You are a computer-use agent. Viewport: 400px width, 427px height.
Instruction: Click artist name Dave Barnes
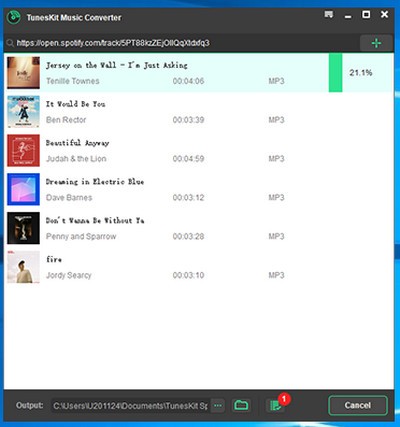(69, 198)
